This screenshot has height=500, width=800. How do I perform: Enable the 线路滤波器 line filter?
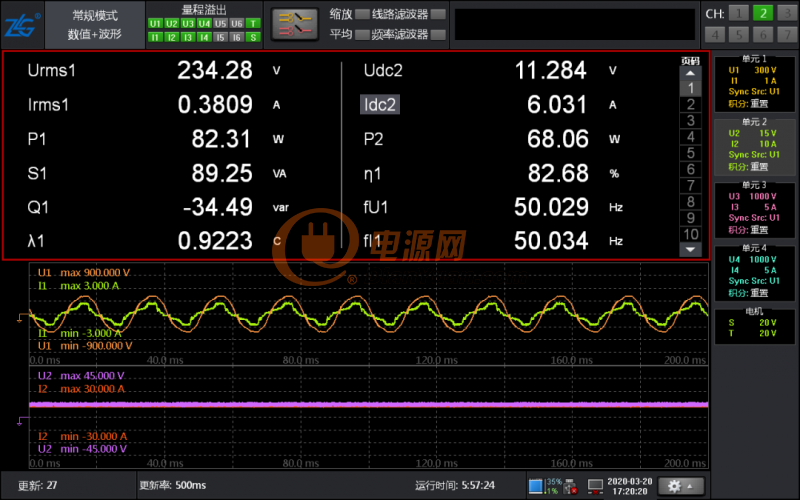(437, 14)
